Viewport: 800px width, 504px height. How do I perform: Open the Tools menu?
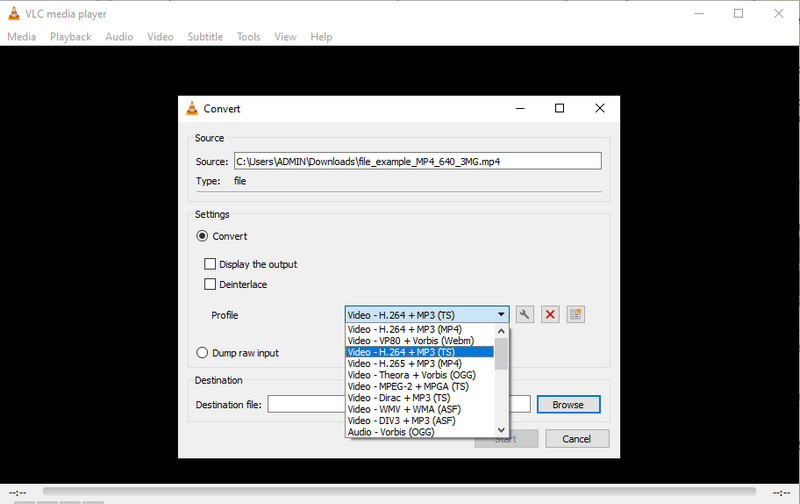pos(248,37)
